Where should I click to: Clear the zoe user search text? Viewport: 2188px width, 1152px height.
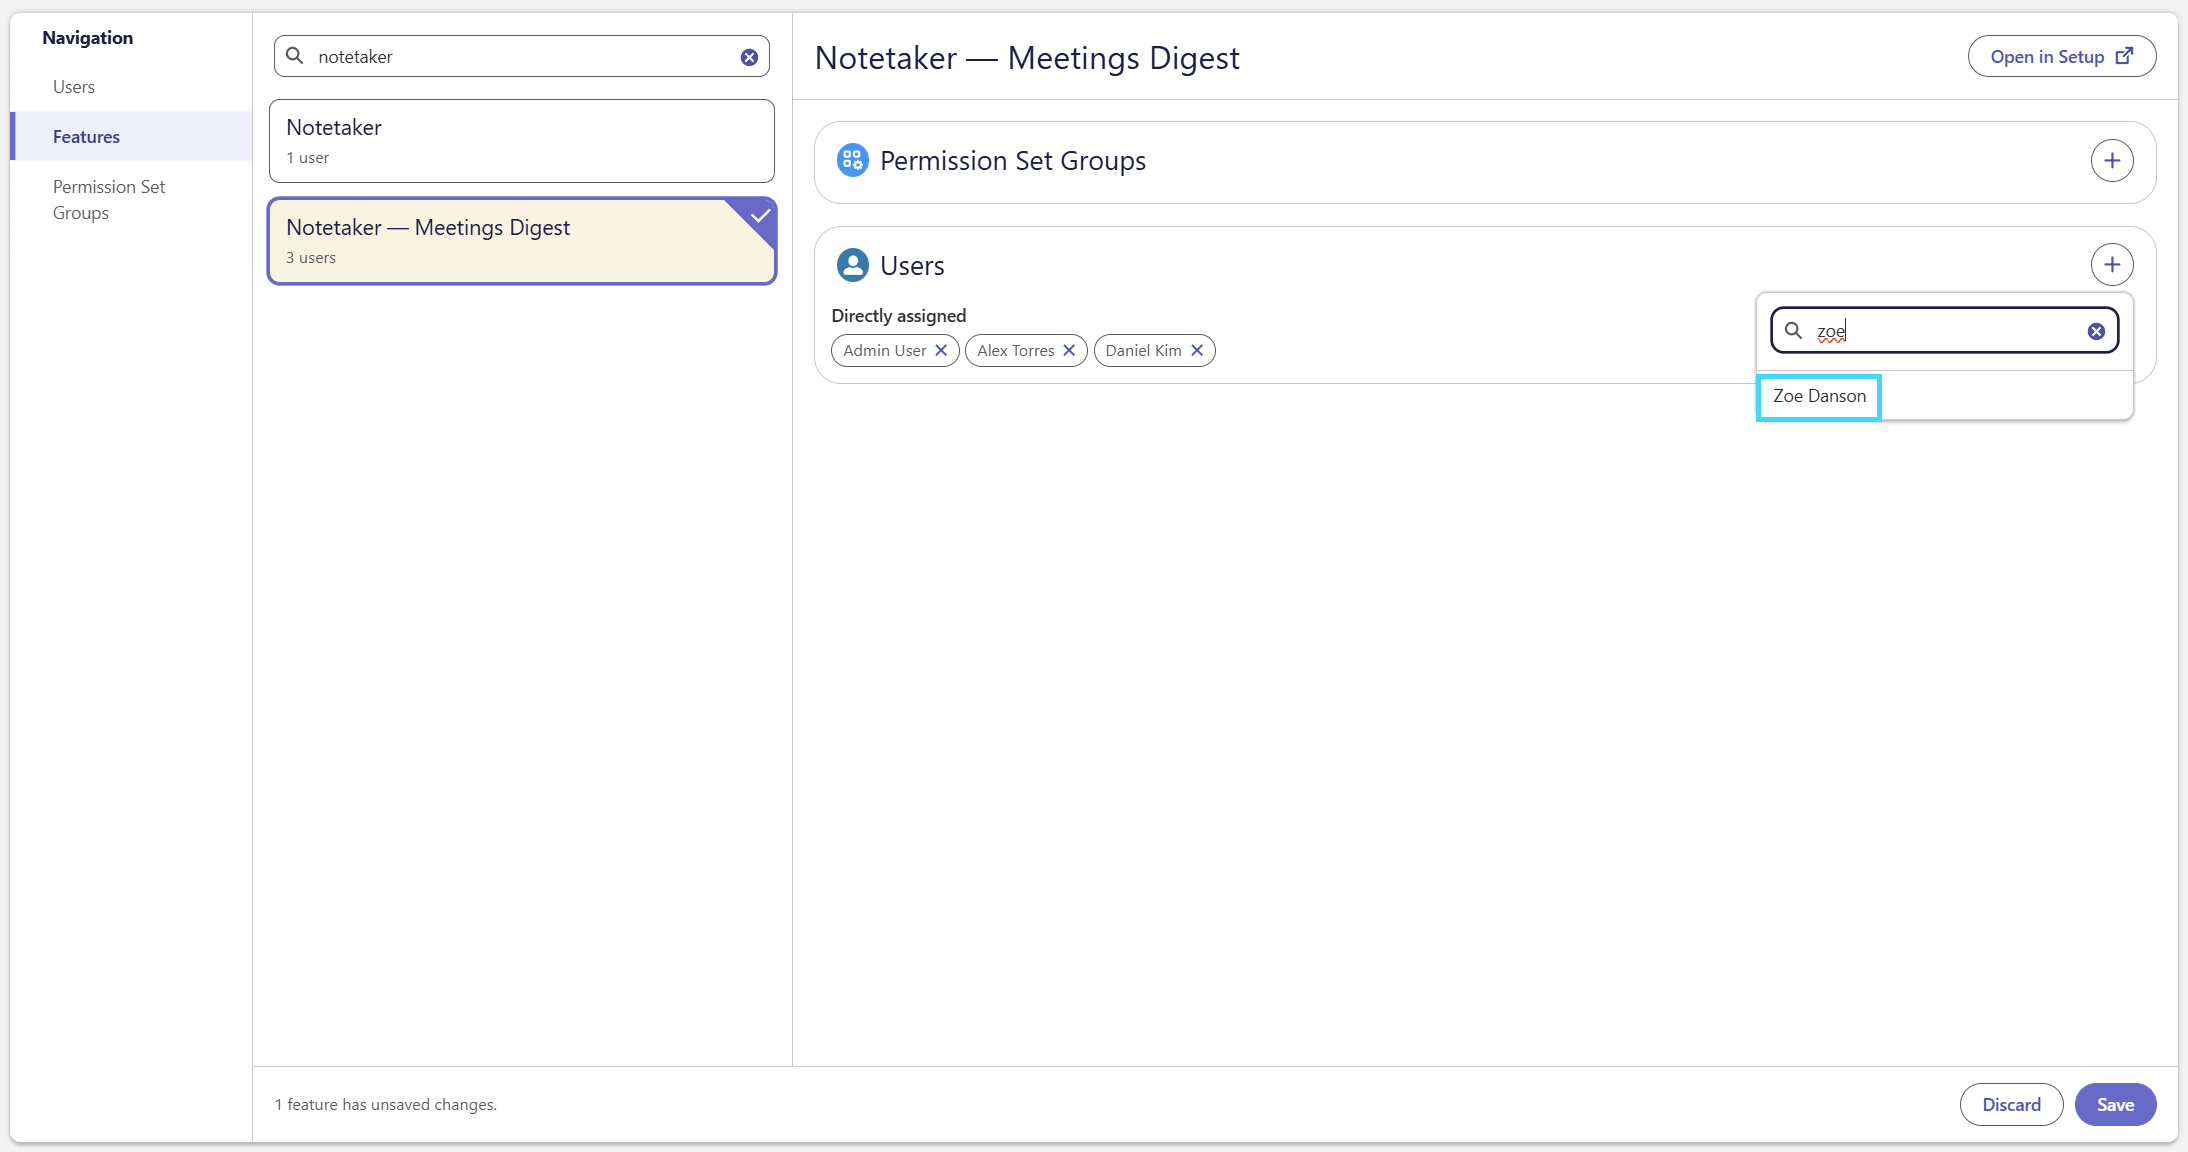[2096, 331]
